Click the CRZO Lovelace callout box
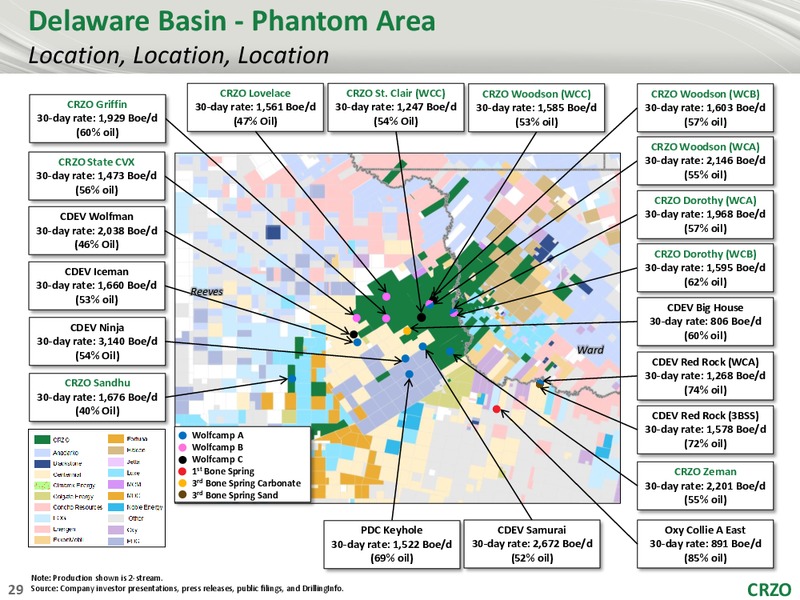Viewport: 800px width, 600px height. (x=255, y=108)
